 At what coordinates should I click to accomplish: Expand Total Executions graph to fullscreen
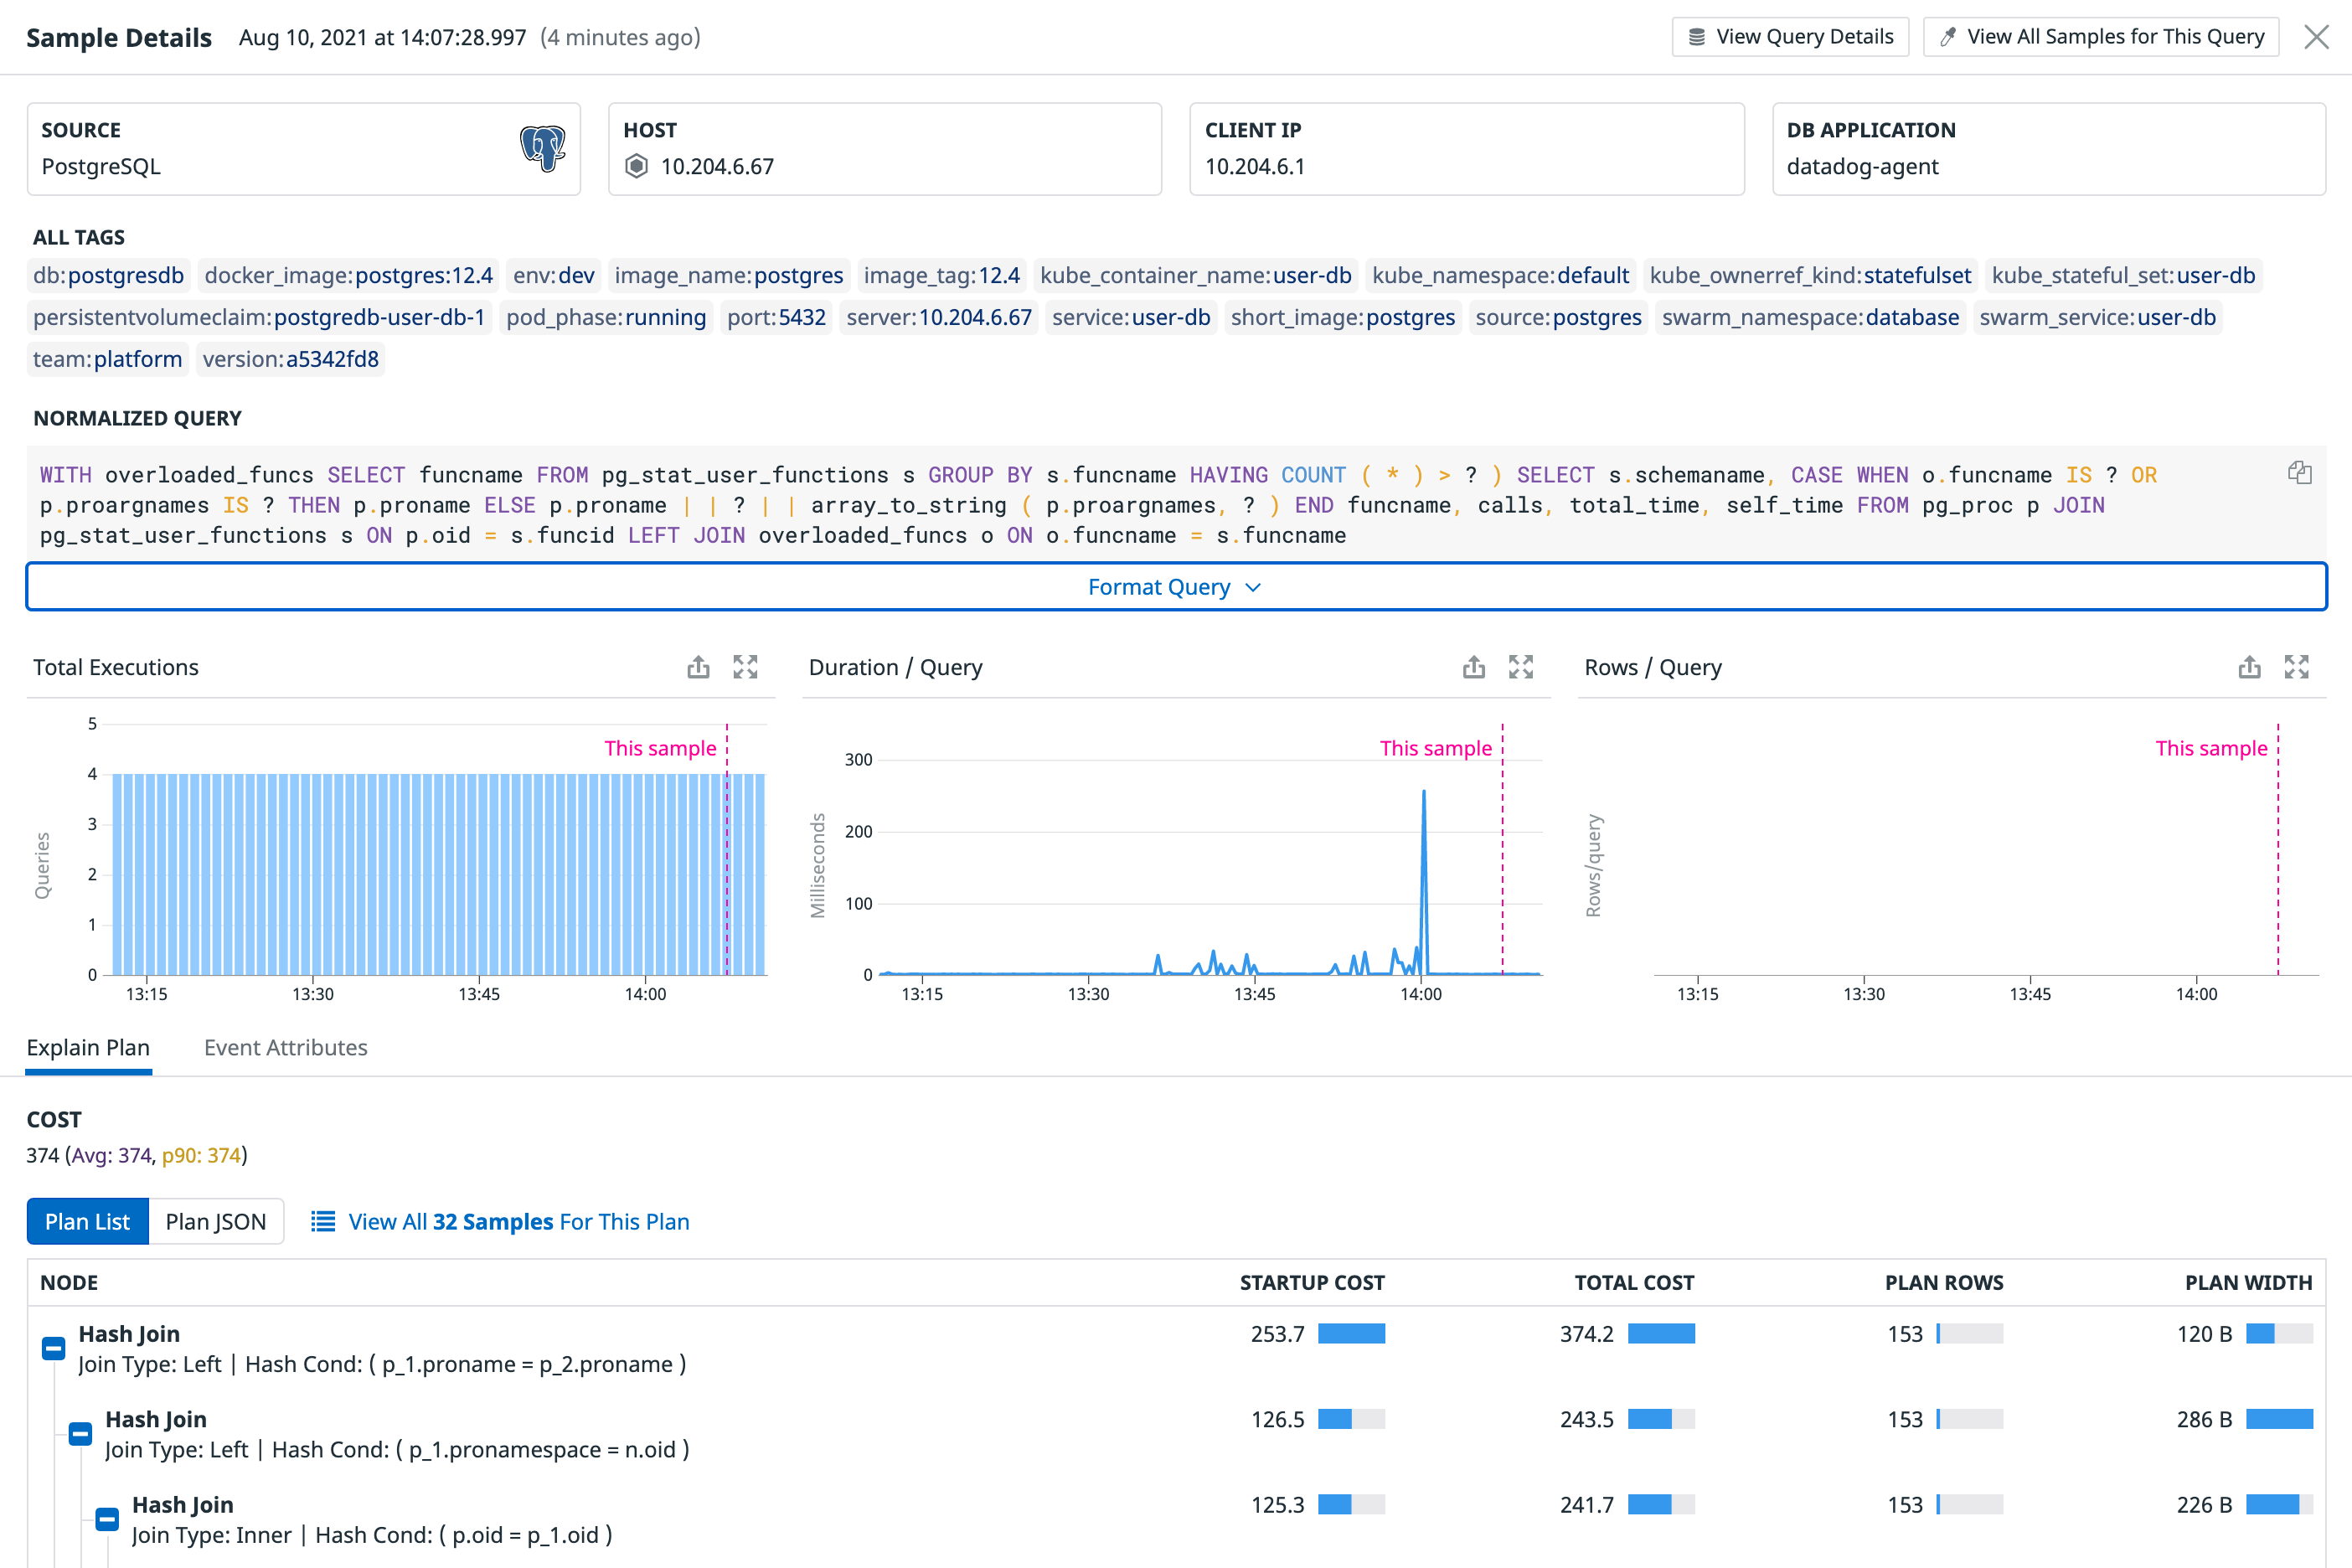[745, 667]
